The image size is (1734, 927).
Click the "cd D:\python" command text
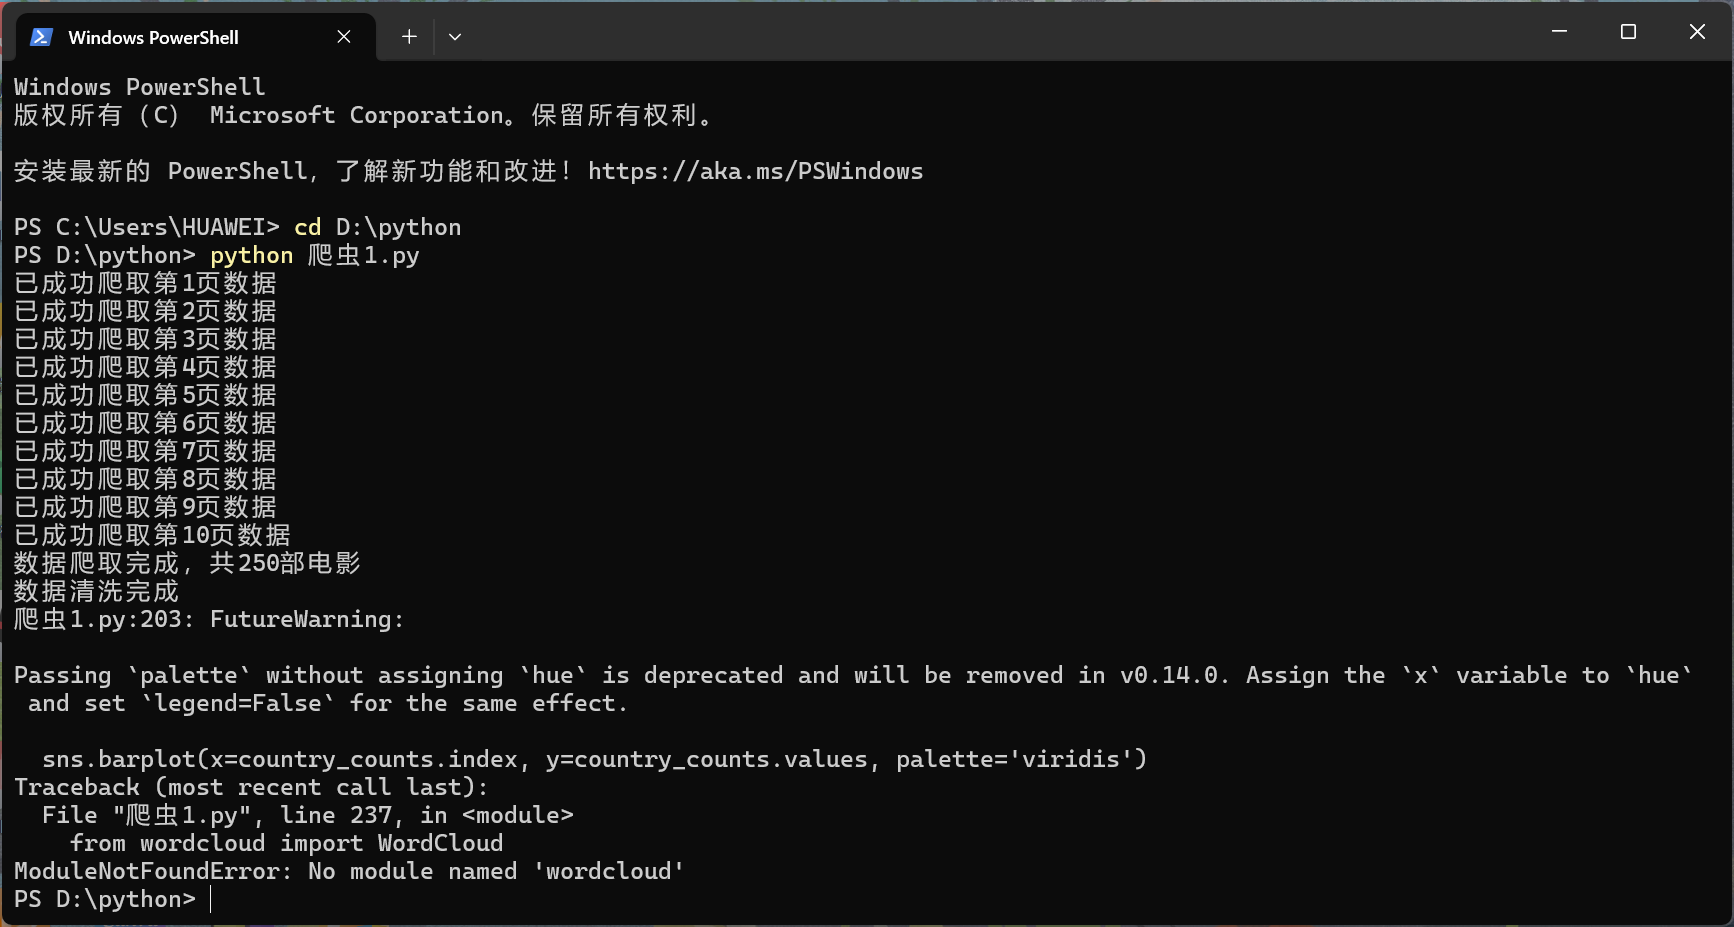377,228
